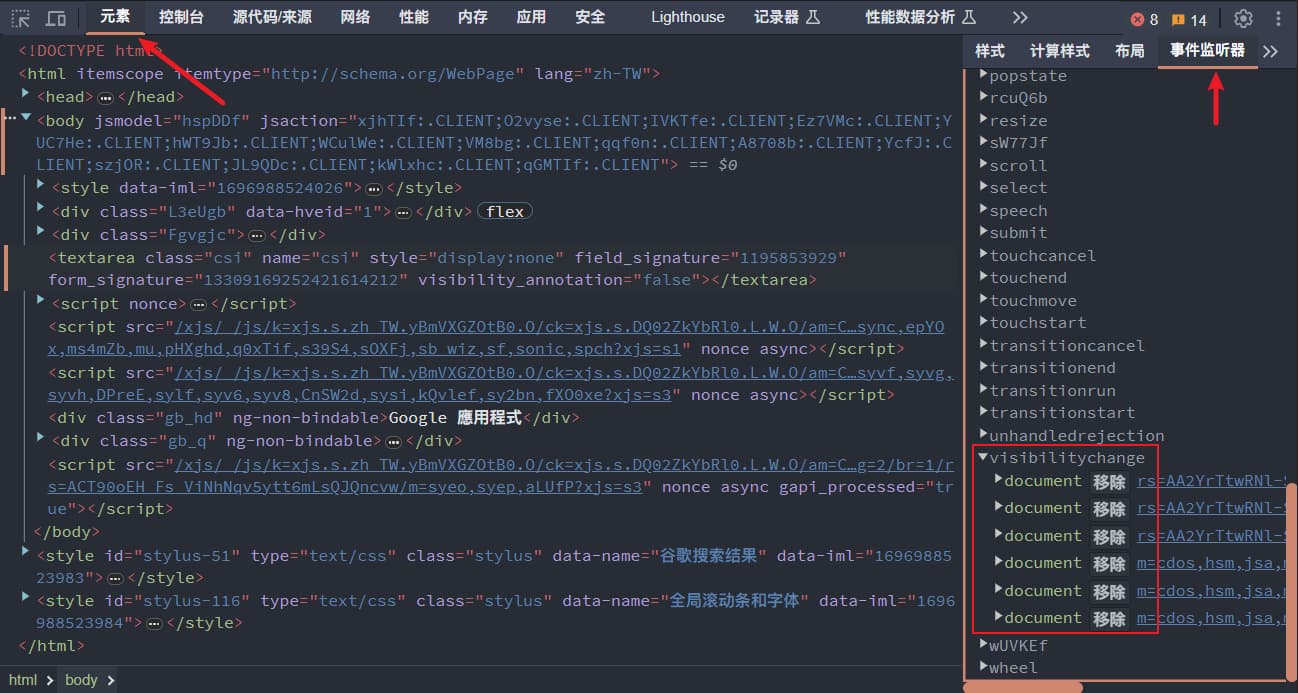Show more main tabs chevron
Screen dimensions: 1298x693
[1019, 18]
